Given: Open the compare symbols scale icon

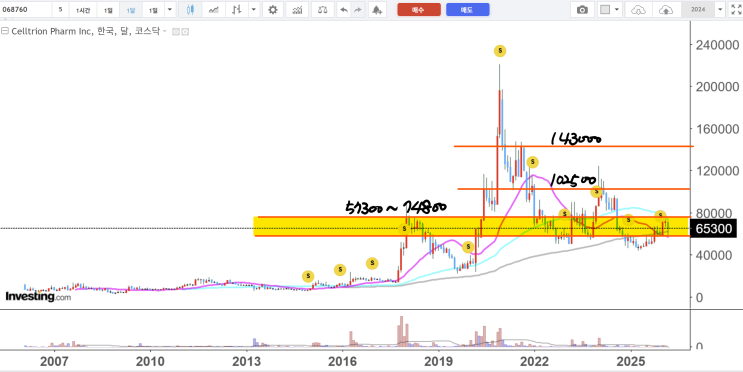Looking at the screenshot, I should pos(323,9).
